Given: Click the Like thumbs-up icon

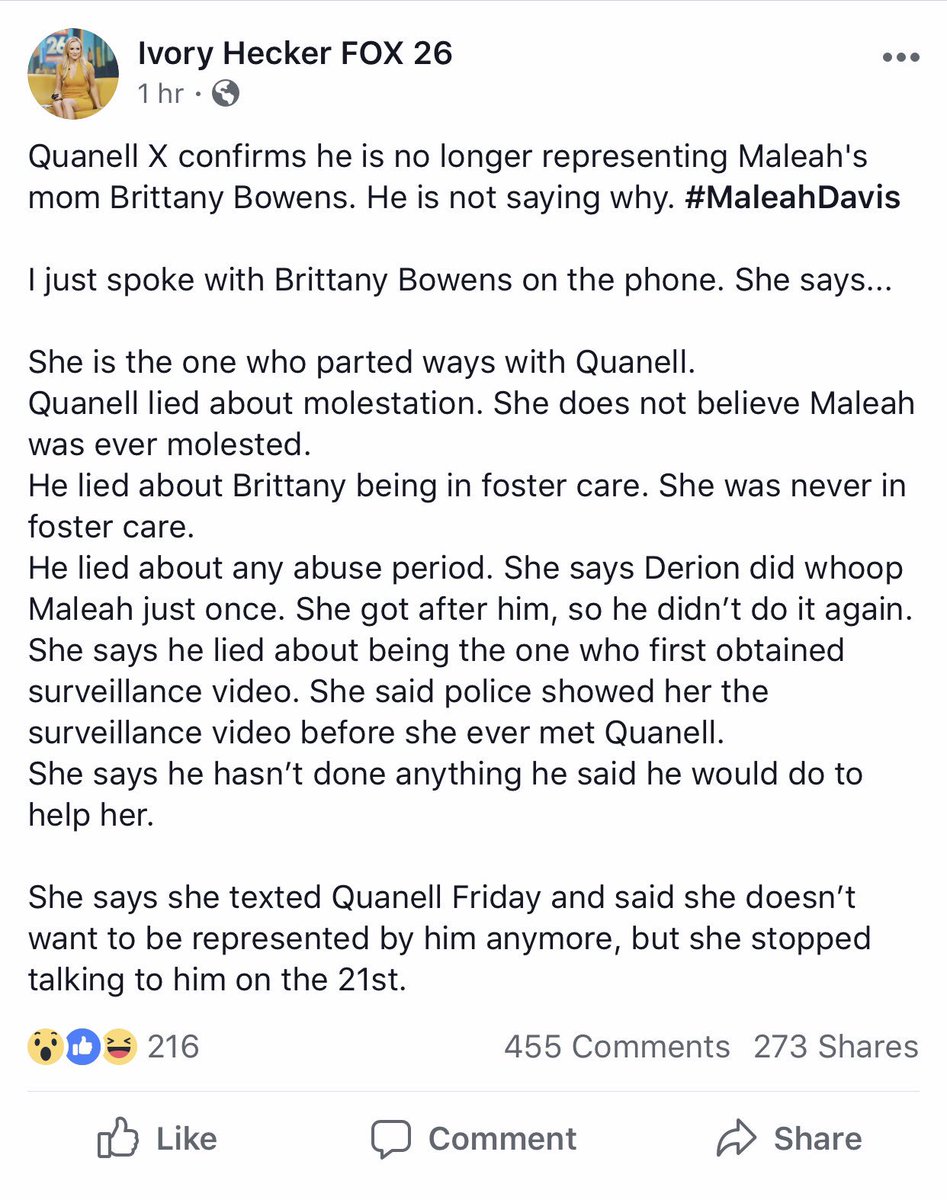Looking at the screenshot, I should (120, 1138).
